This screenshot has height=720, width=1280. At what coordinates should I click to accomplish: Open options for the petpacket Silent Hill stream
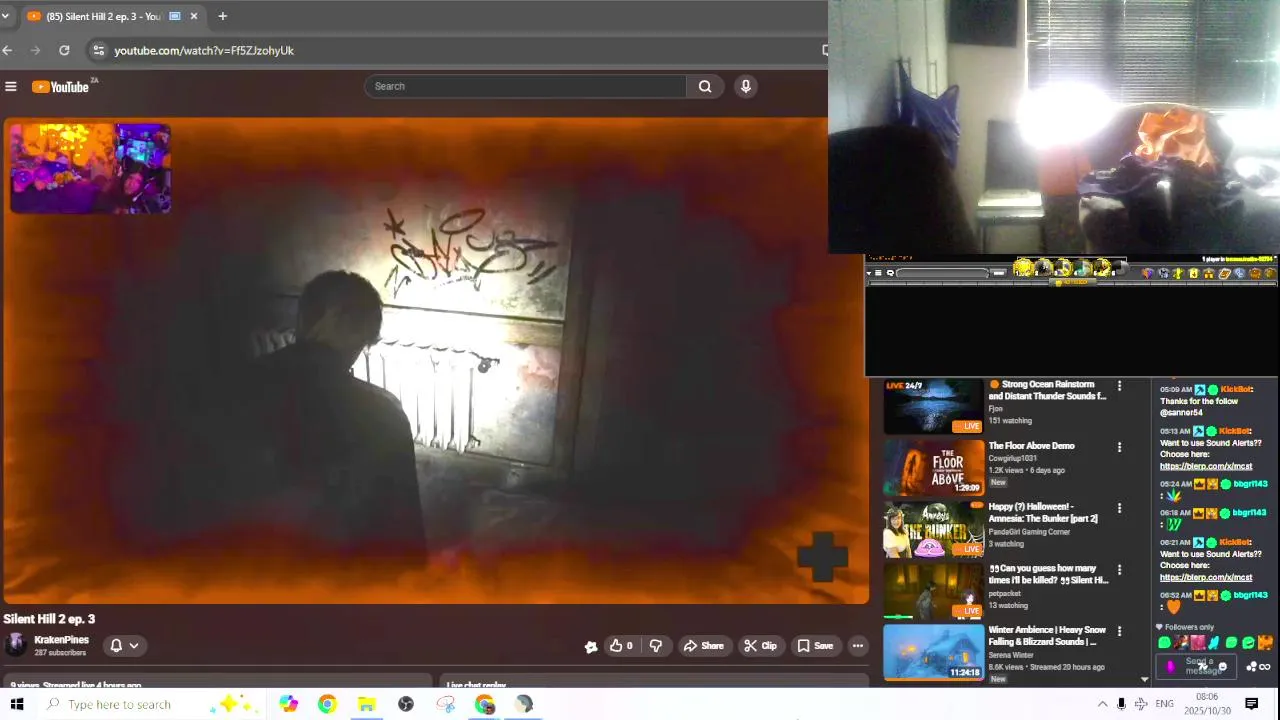(1119, 570)
